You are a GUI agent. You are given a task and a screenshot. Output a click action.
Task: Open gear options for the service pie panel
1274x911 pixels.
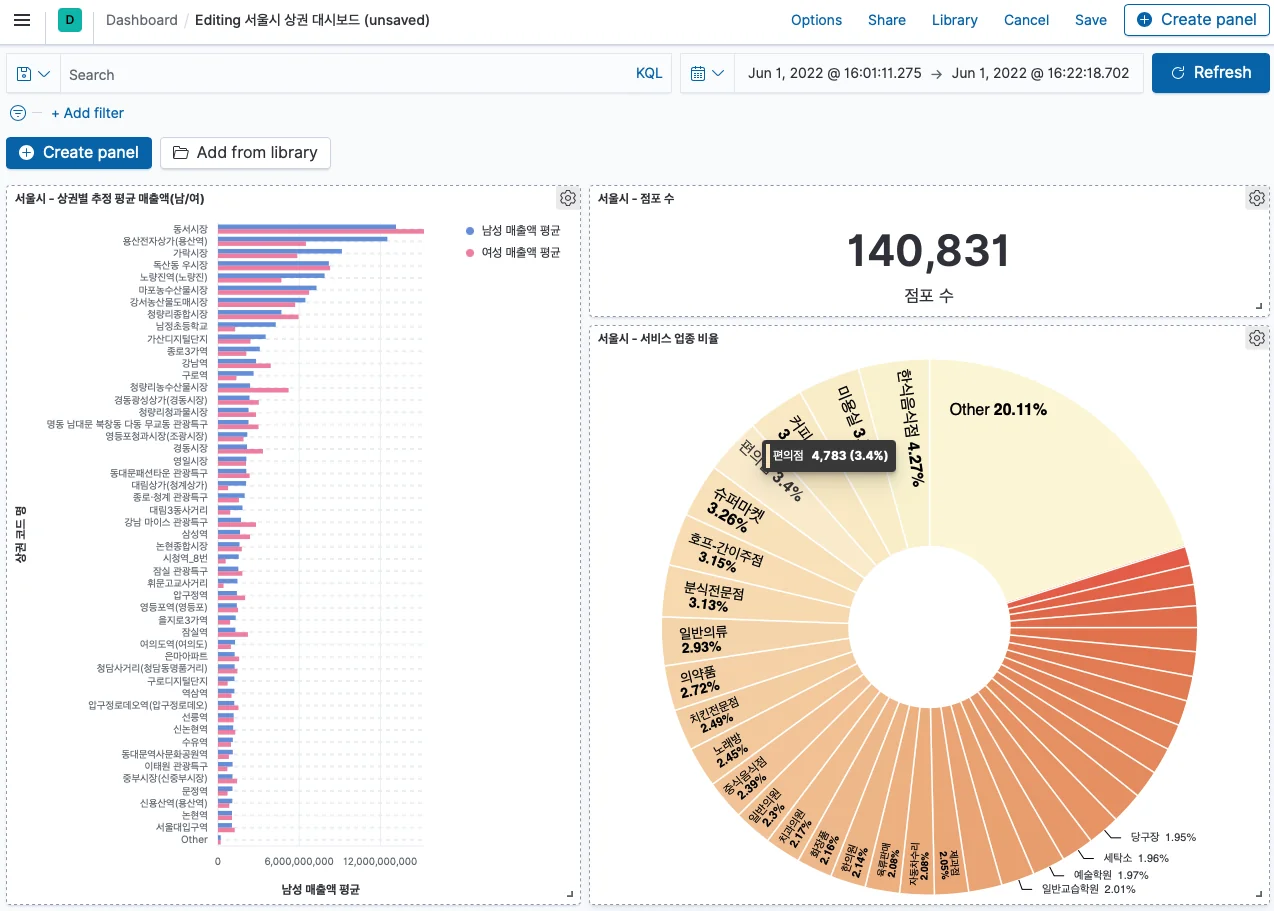coord(1257,338)
